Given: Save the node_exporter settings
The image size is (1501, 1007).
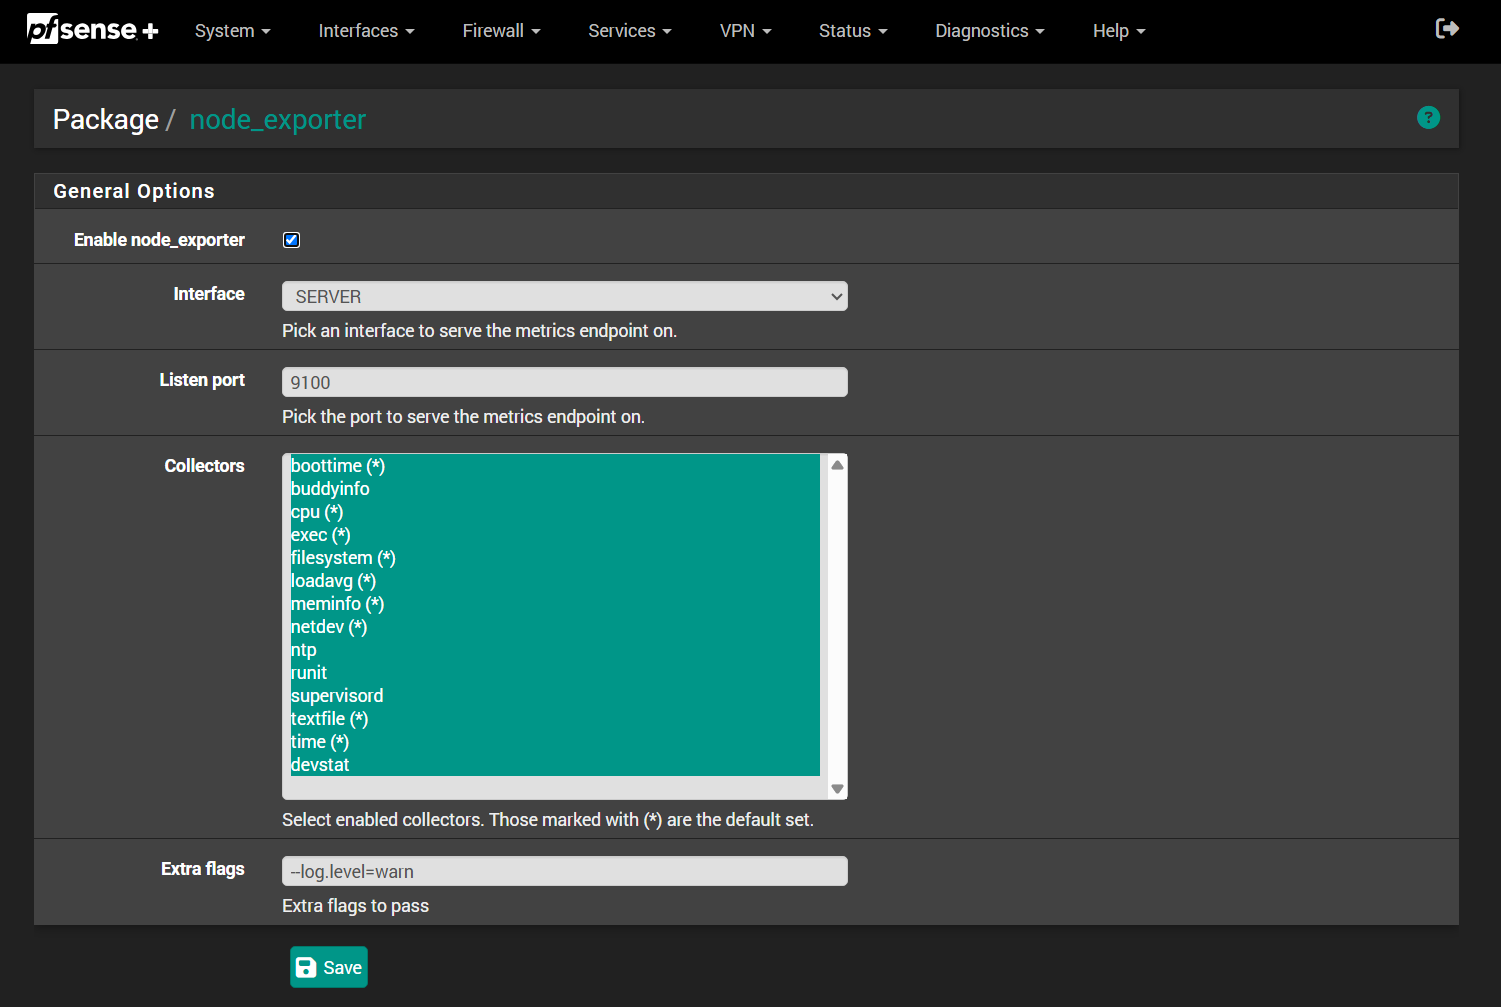Looking at the screenshot, I should pos(329,967).
